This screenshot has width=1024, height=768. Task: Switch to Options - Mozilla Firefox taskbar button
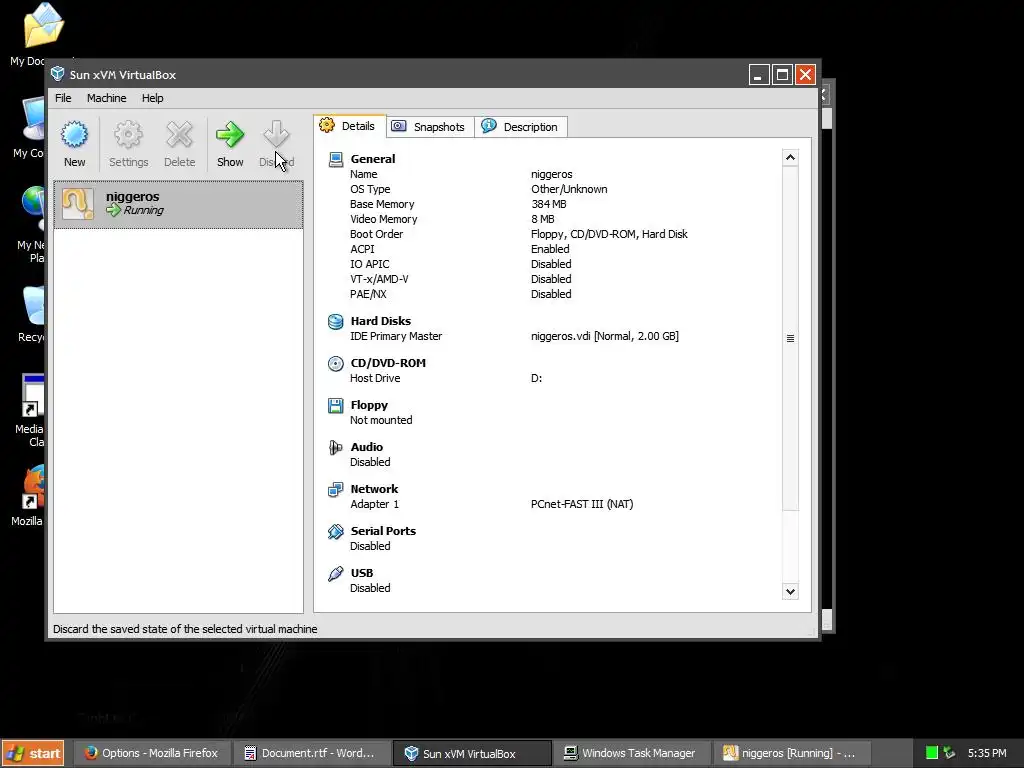pyautogui.click(x=151, y=754)
